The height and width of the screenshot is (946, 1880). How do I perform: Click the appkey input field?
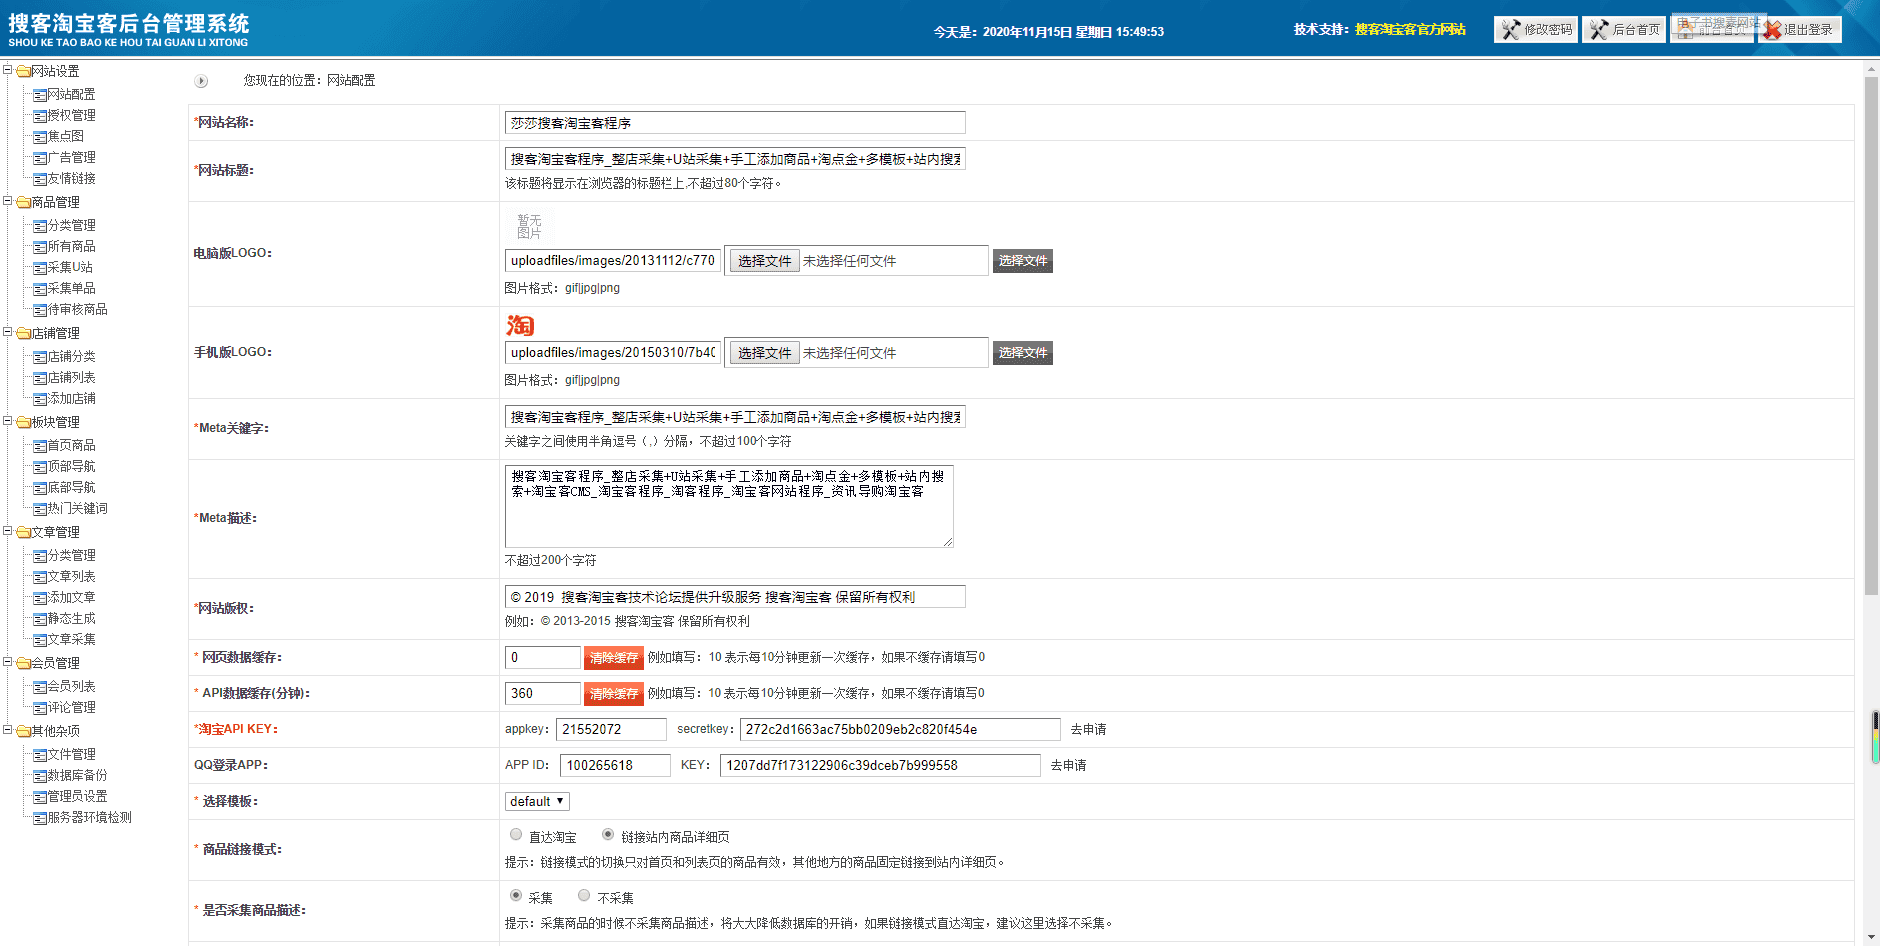pyautogui.click(x=611, y=729)
